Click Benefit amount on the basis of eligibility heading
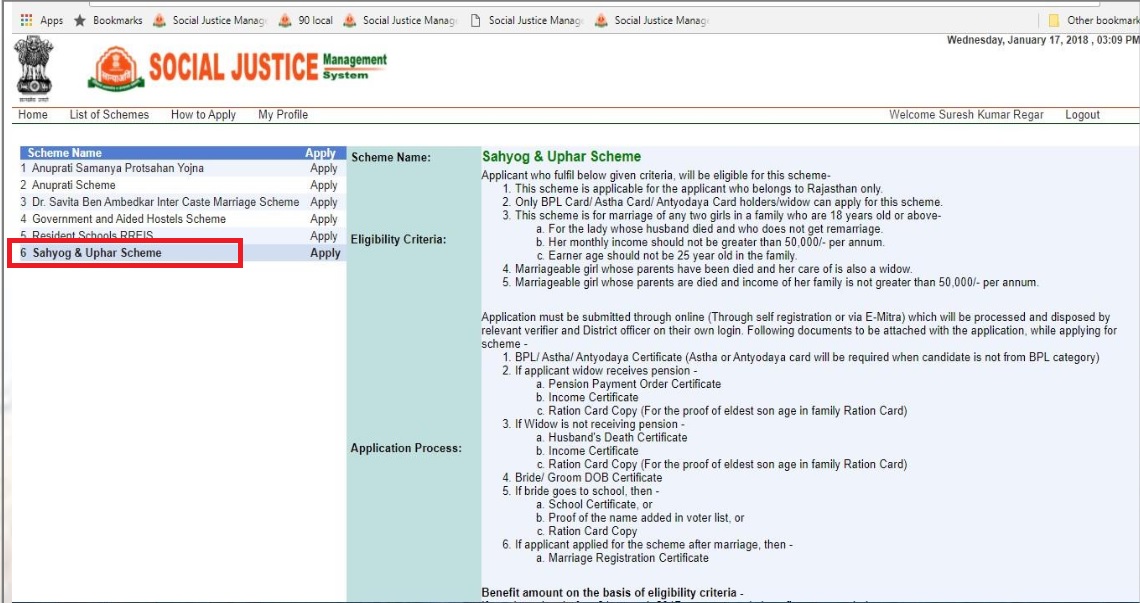 tap(612, 593)
